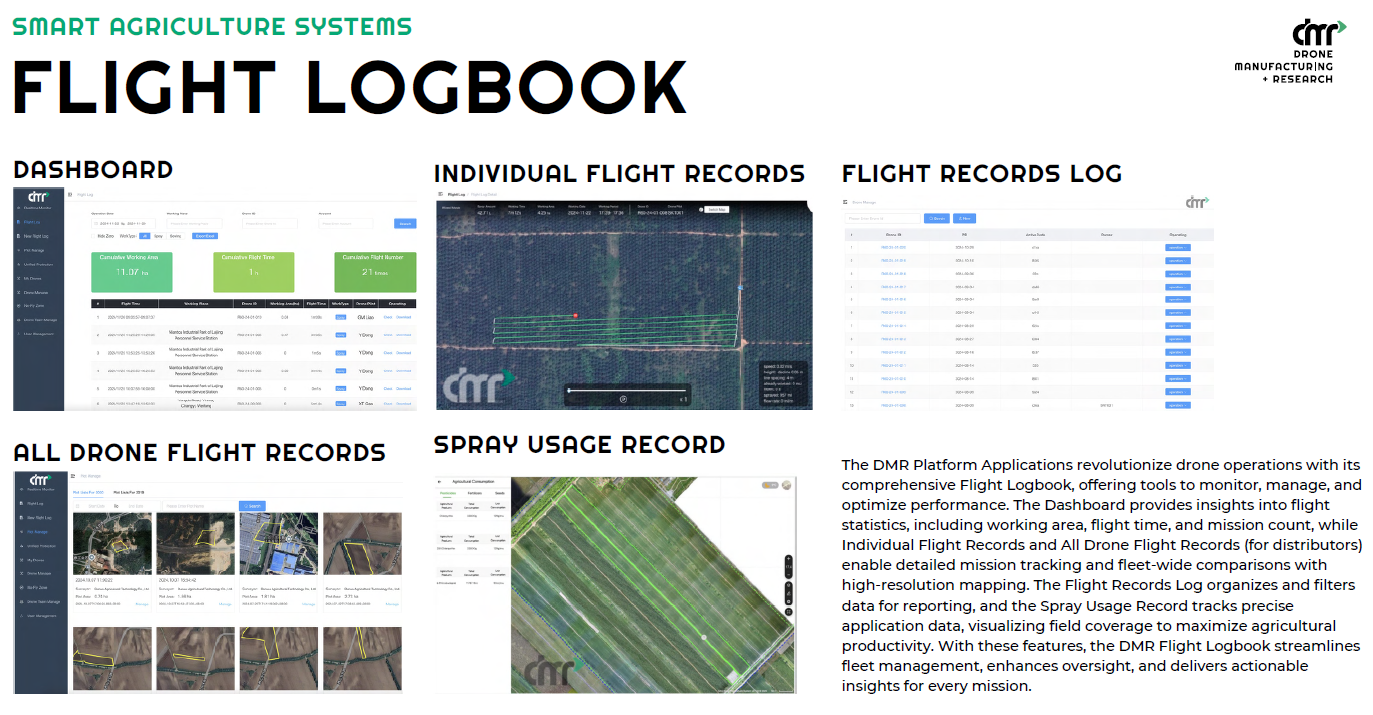Click the x1 playback speed control

point(684,399)
